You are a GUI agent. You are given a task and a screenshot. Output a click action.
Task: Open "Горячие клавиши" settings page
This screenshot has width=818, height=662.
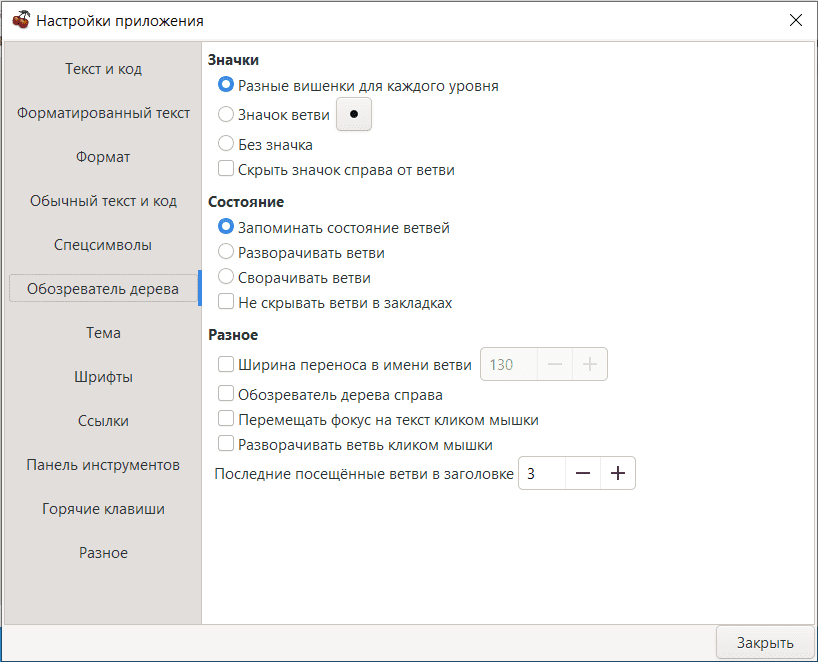click(103, 509)
